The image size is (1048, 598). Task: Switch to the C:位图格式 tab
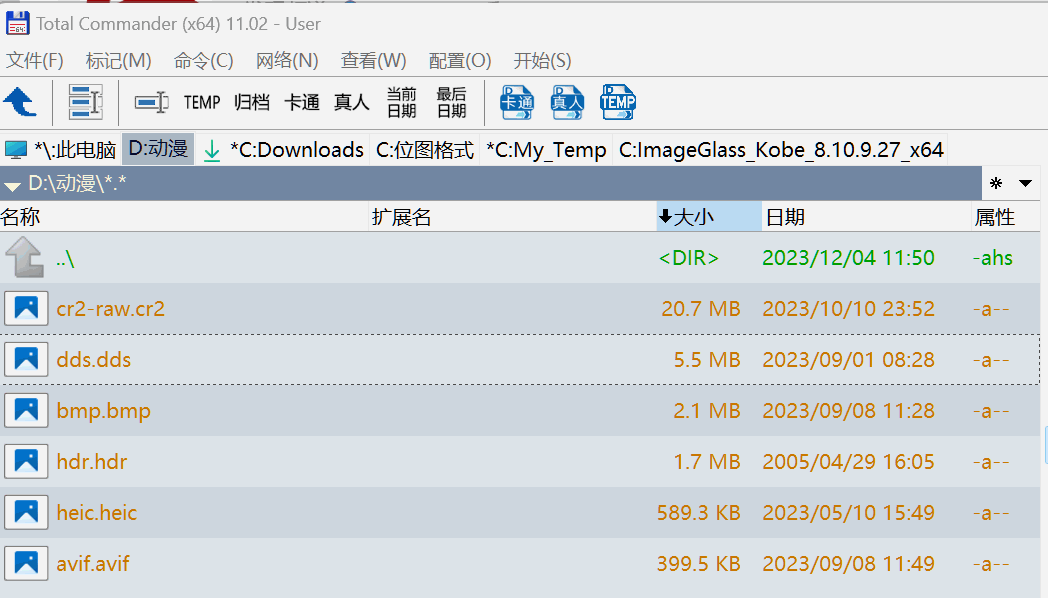[x=424, y=150]
